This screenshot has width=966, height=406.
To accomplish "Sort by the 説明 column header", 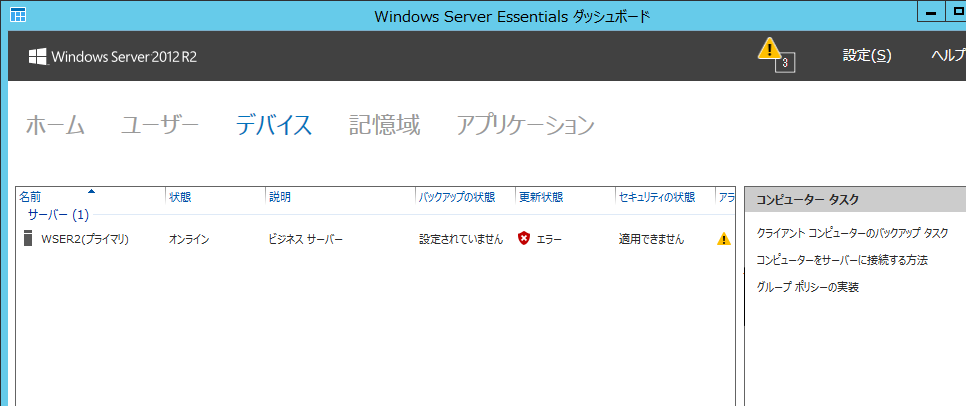I will click(280, 197).
